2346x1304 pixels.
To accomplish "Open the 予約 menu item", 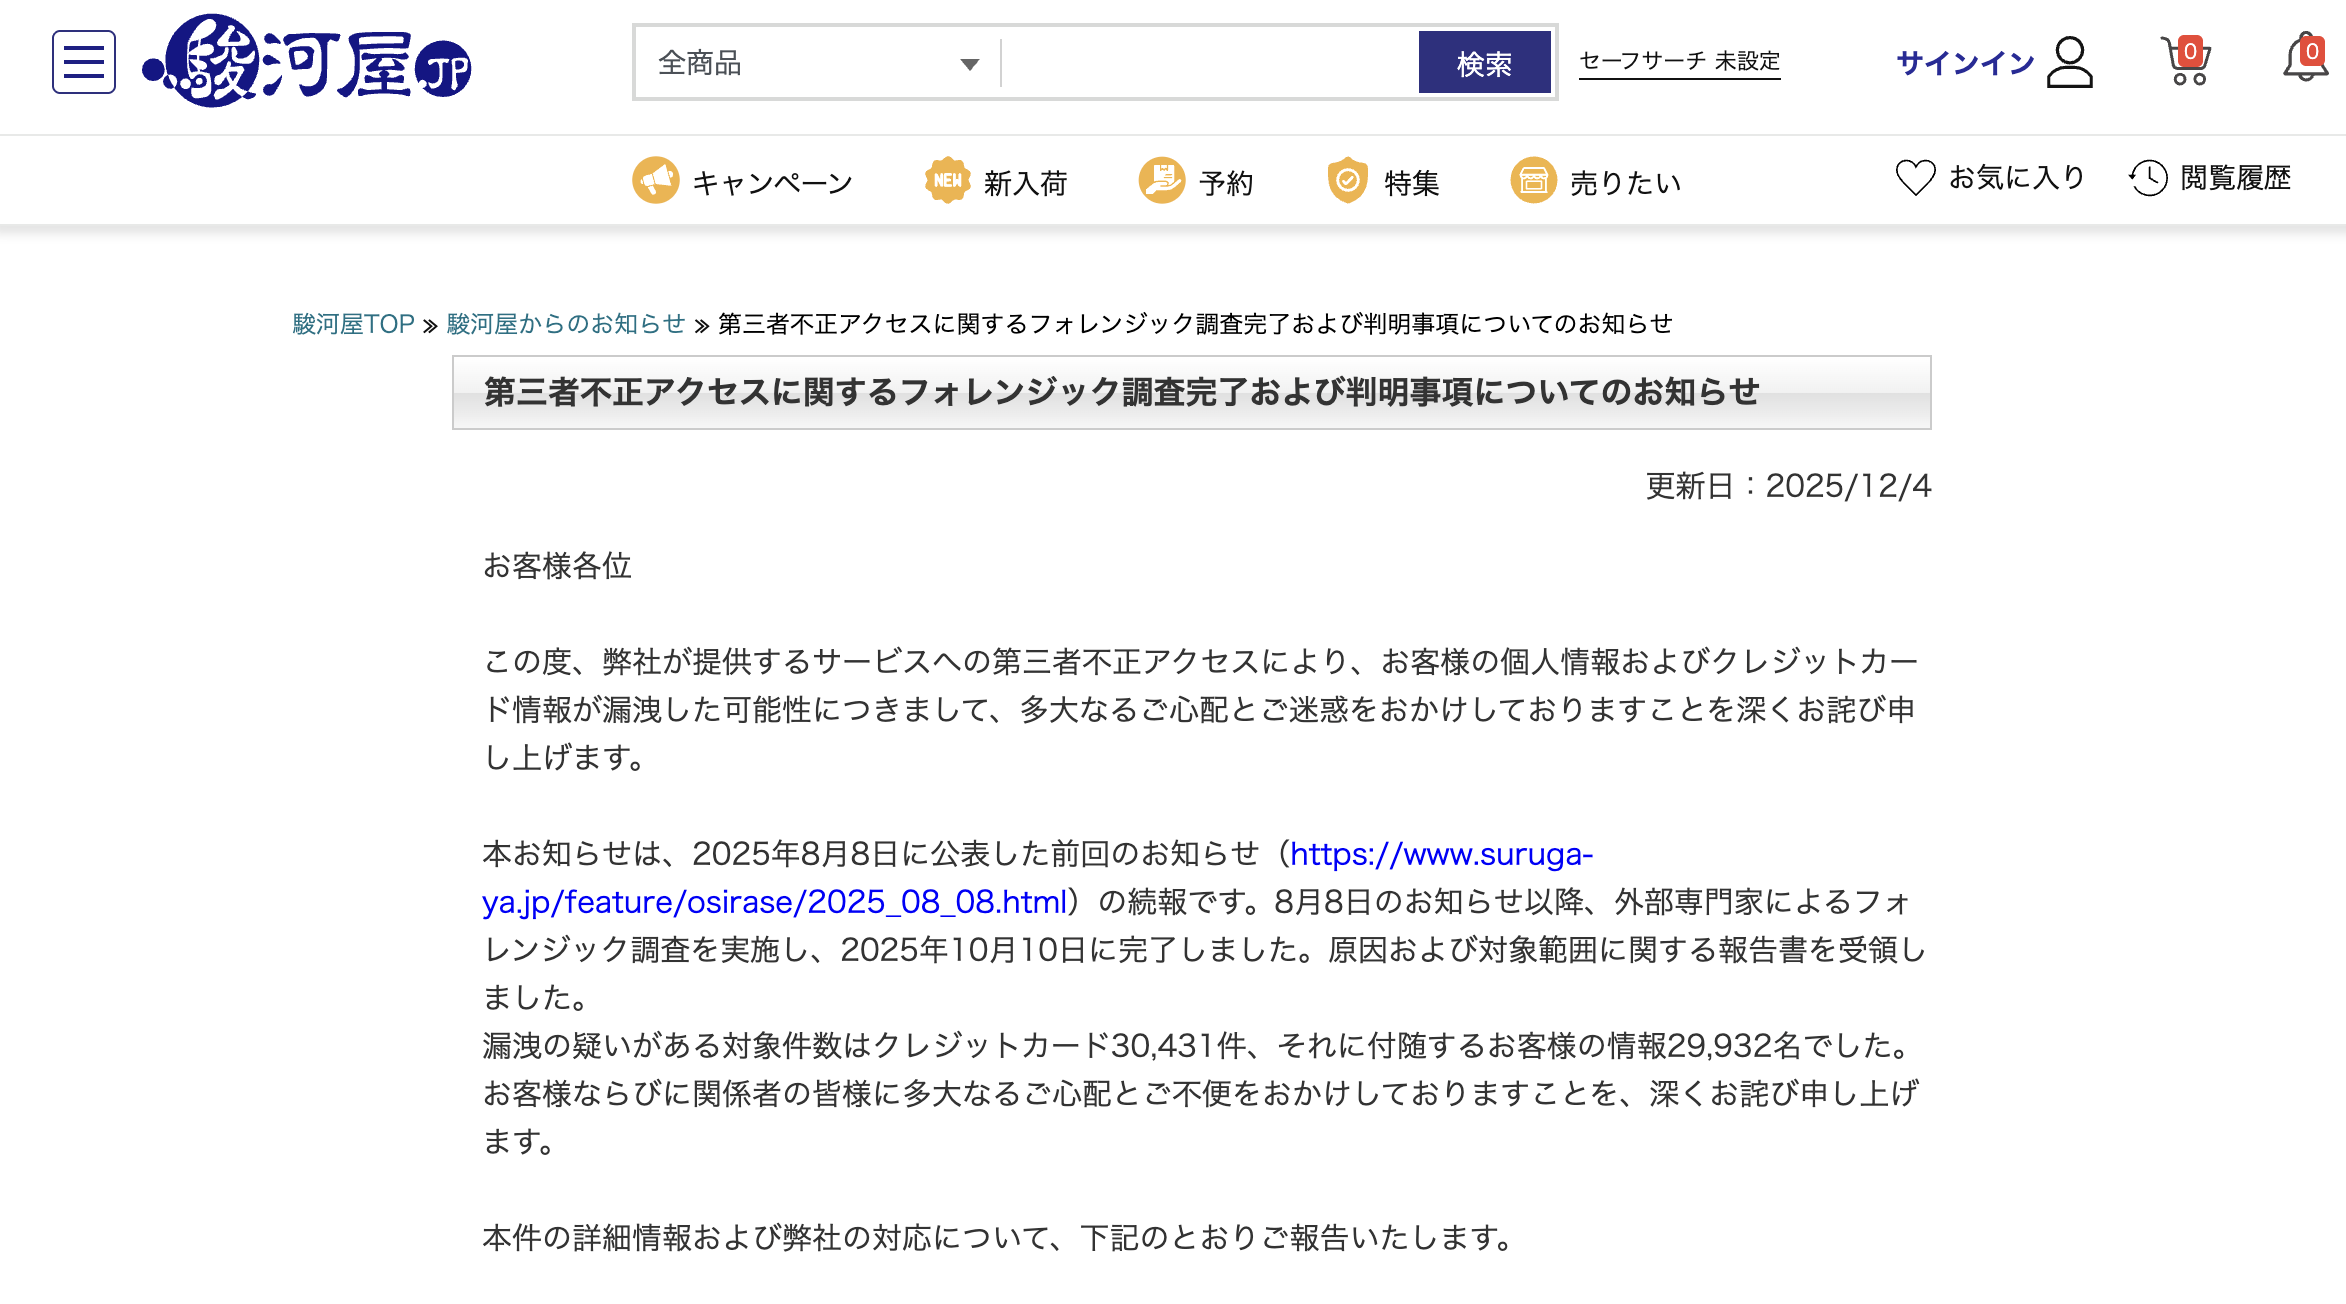I will pos(1225,183).
